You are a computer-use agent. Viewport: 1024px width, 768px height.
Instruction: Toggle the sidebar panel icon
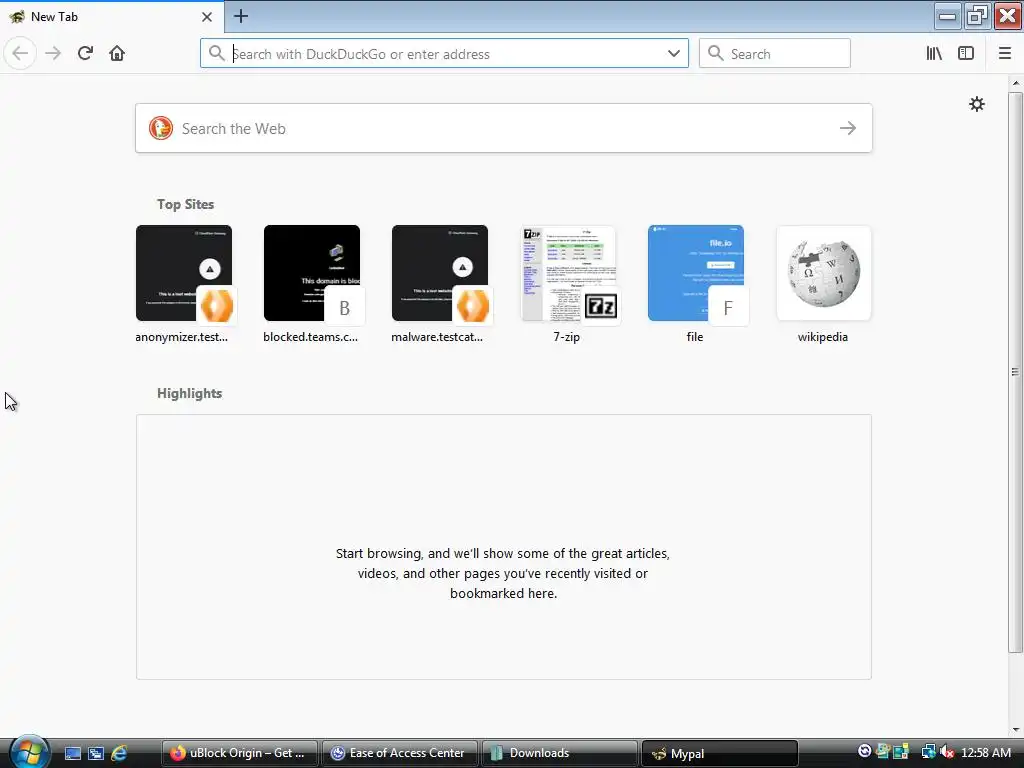[x=966, y=54]
